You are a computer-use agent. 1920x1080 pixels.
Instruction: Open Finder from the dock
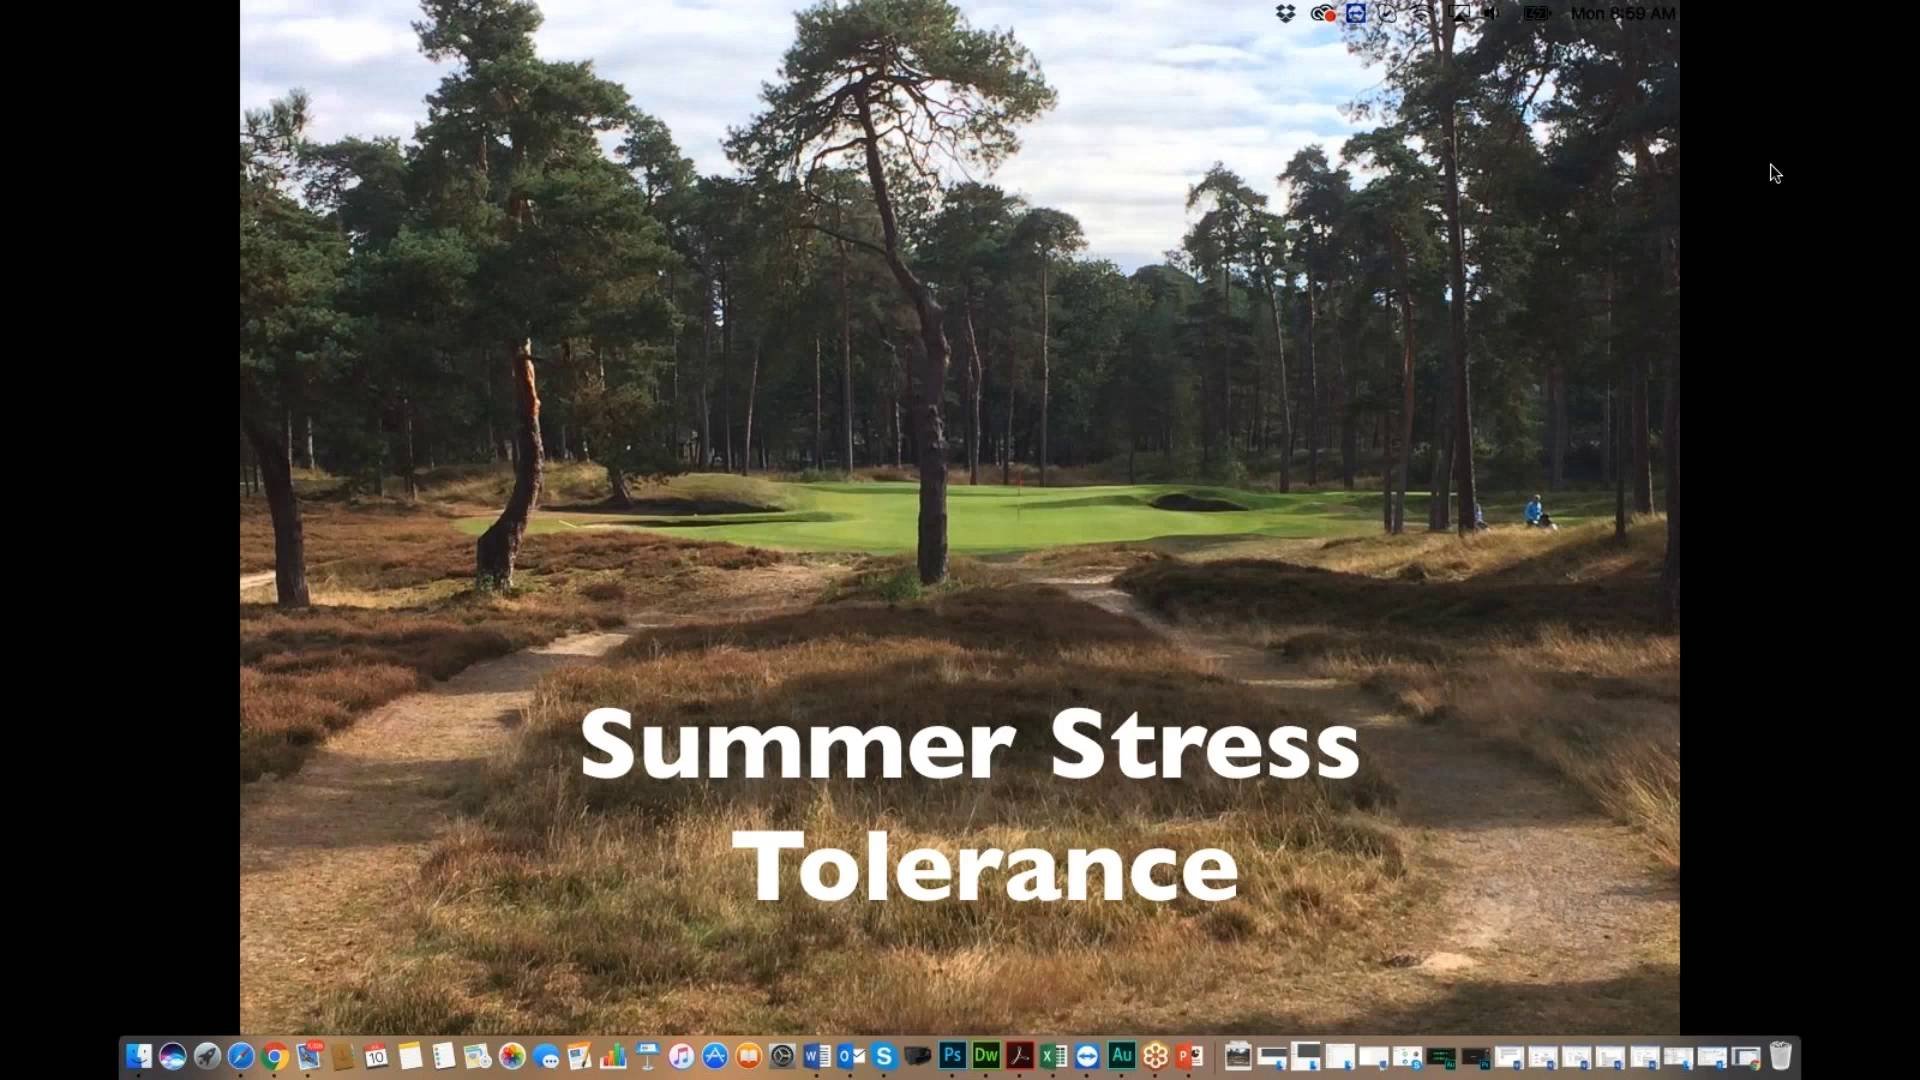pyautogui.click(x=139, y=1056)
